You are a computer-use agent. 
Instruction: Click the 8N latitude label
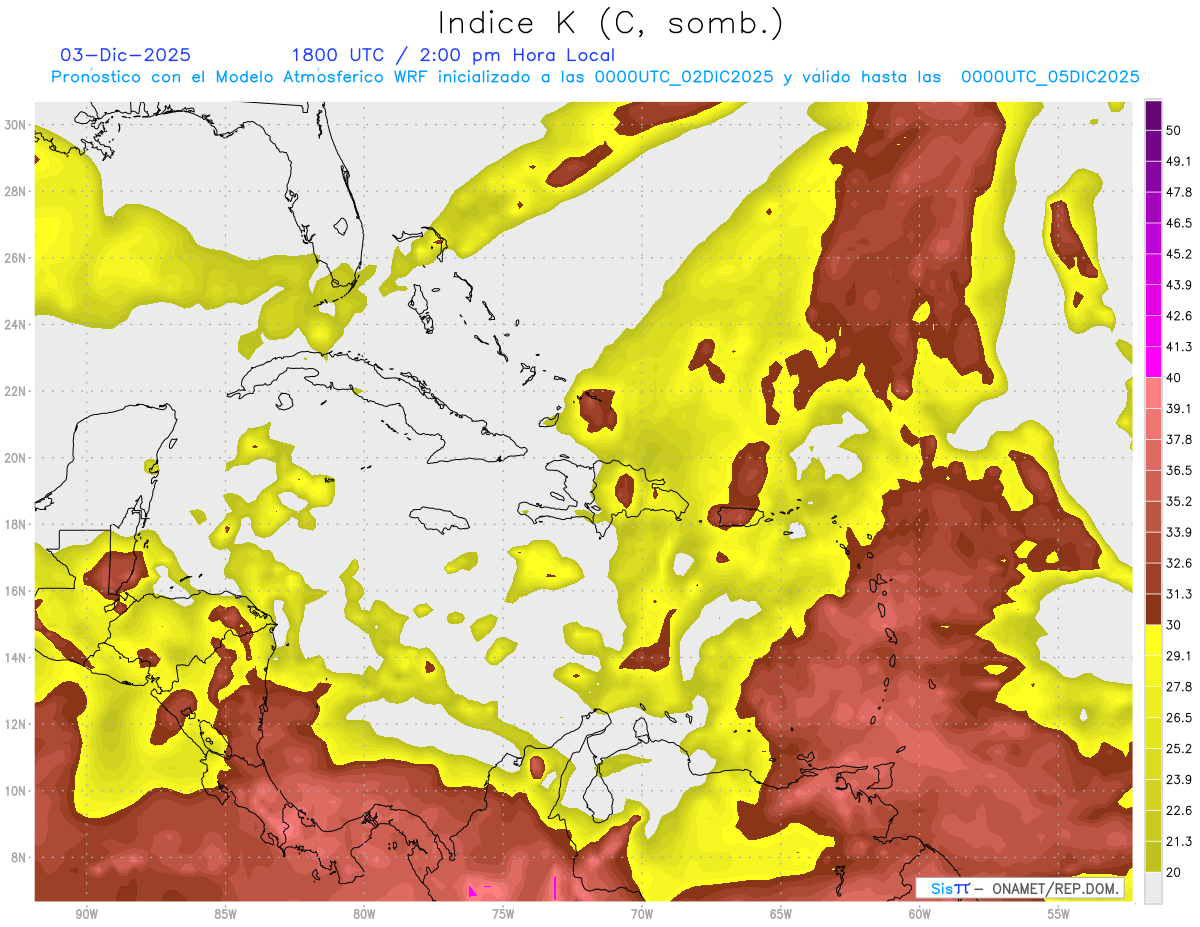click(19, 858)
